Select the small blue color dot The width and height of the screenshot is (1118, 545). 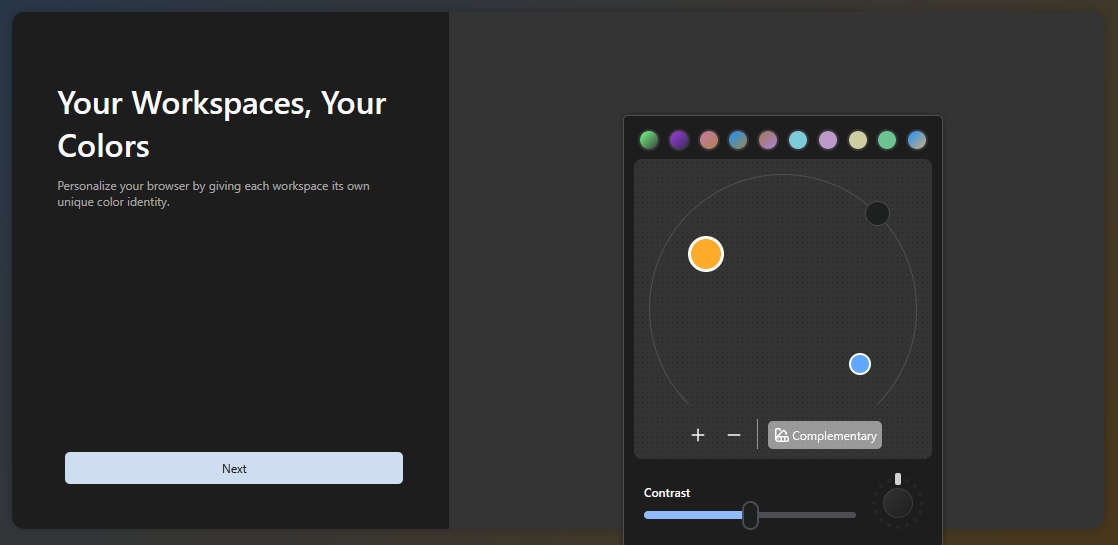[860, 364]
